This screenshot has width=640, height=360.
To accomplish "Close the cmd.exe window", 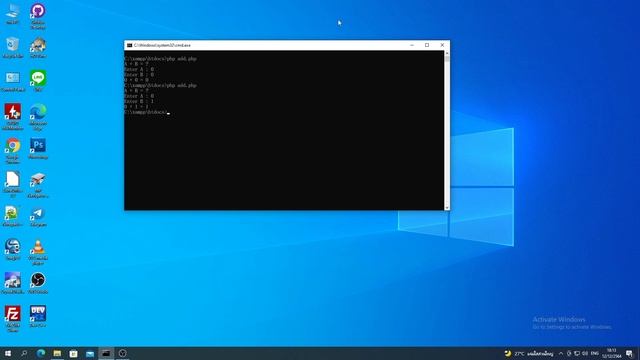I will 442,45.
